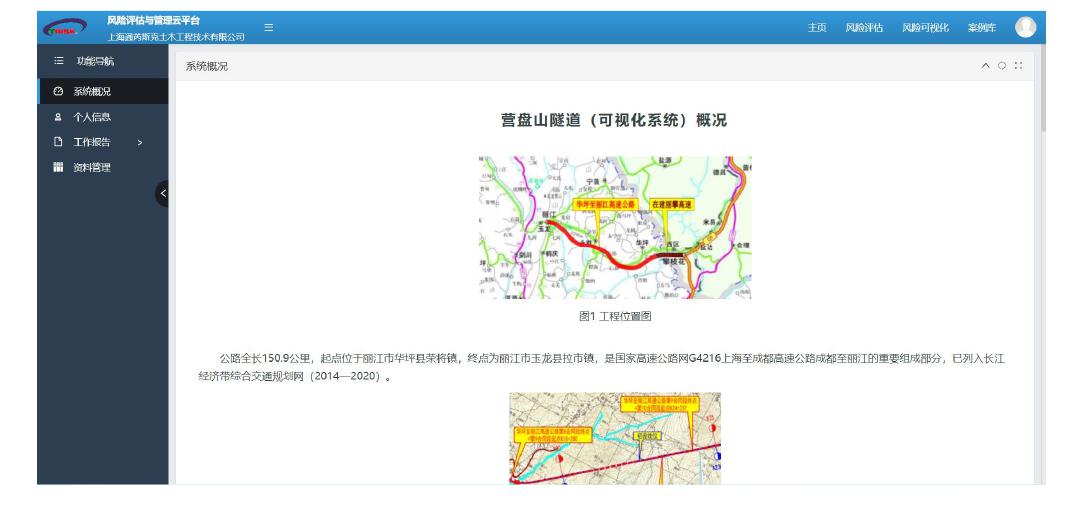Refresh the 系统概况 panel
The image size is (1069, 524).
(1002, 66)
